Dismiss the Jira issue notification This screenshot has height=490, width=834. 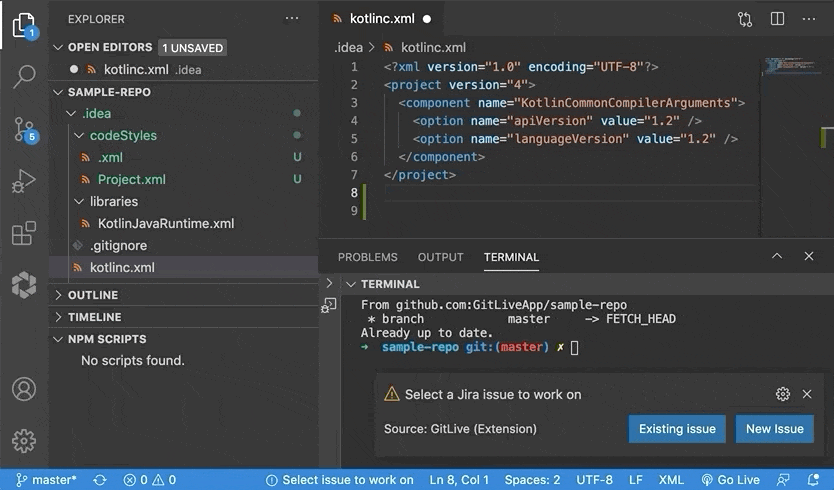(x=807, y=394)
